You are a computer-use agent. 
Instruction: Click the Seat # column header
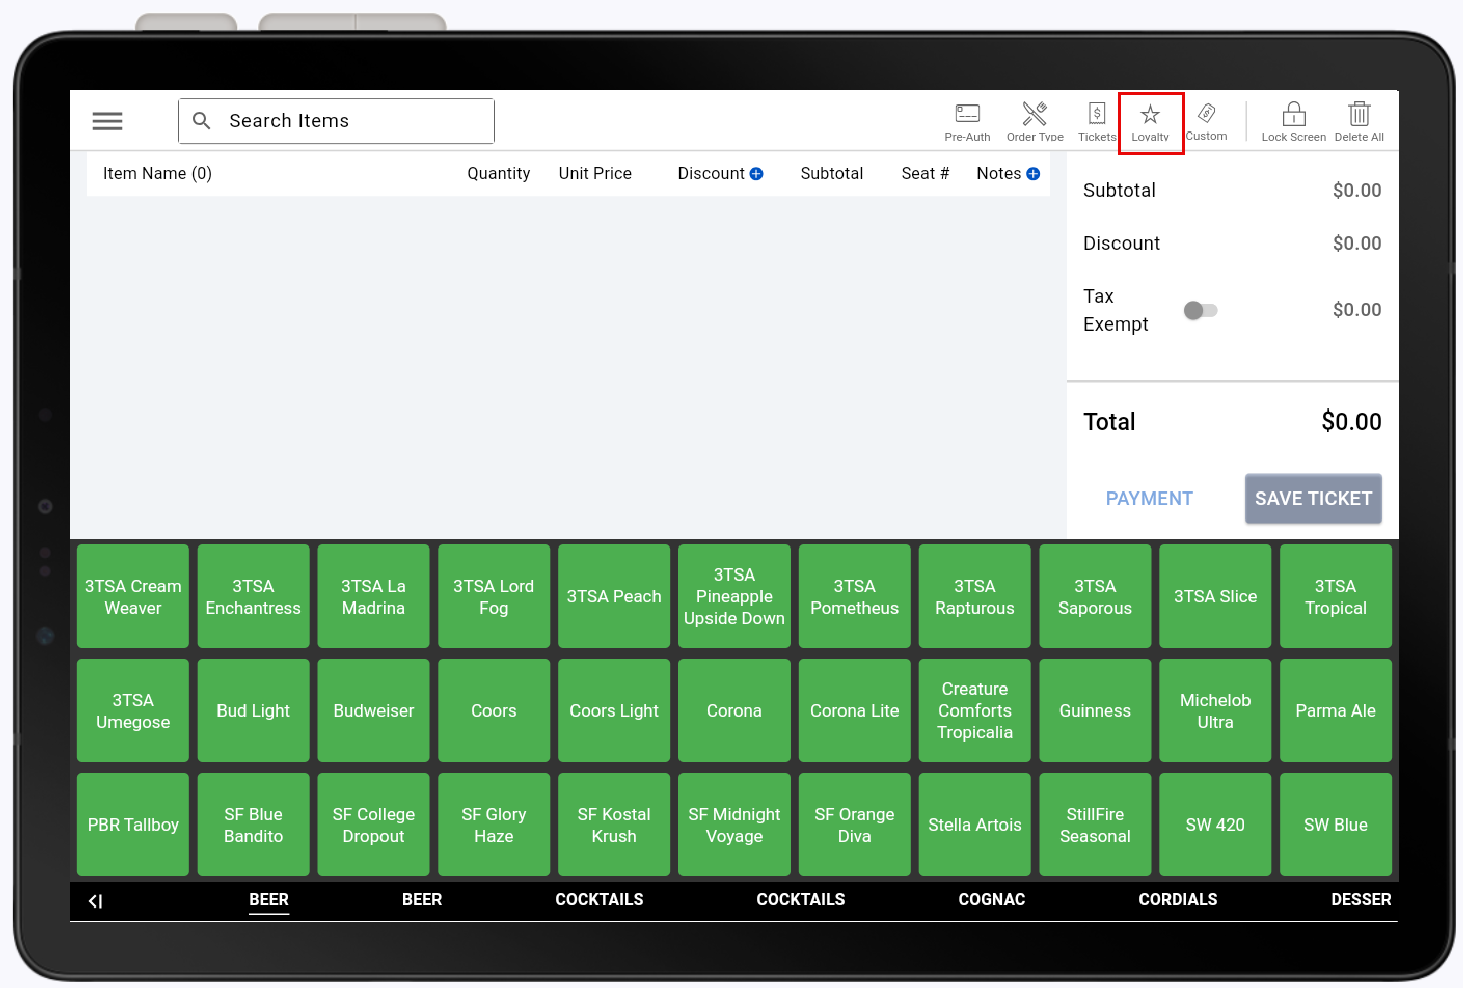pos(925,174)
